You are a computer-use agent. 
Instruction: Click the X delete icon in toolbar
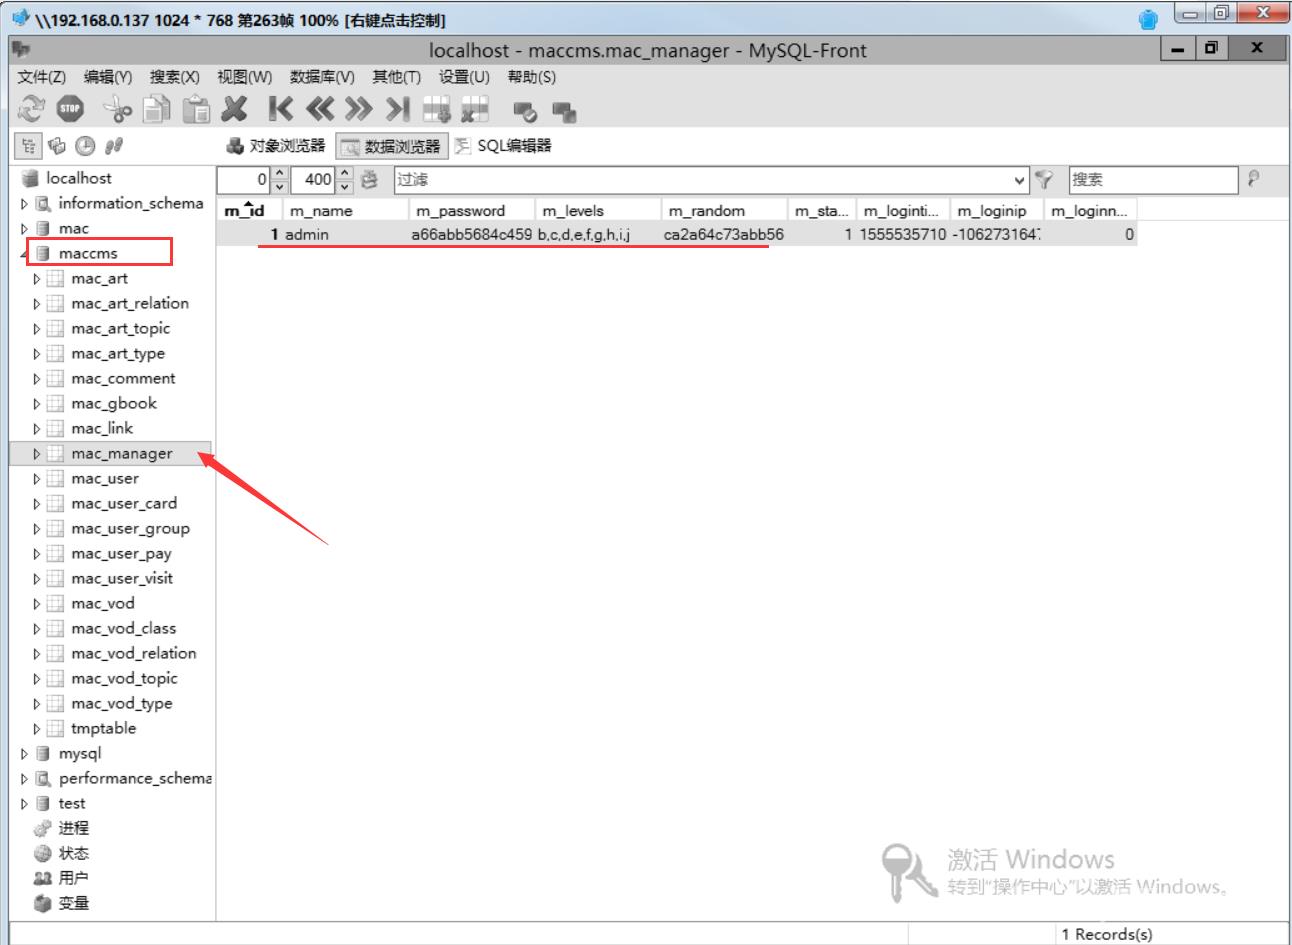click(x=235, y=108)
